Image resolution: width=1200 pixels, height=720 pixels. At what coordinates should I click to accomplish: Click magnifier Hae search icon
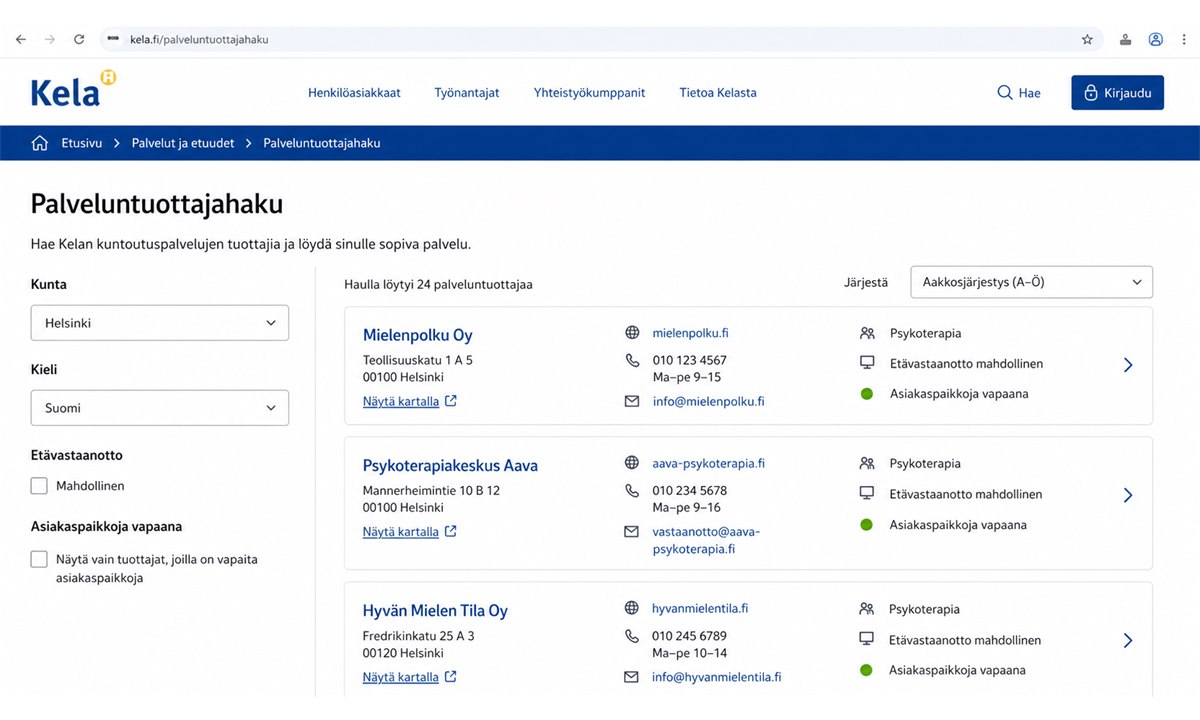point(1005,92)
